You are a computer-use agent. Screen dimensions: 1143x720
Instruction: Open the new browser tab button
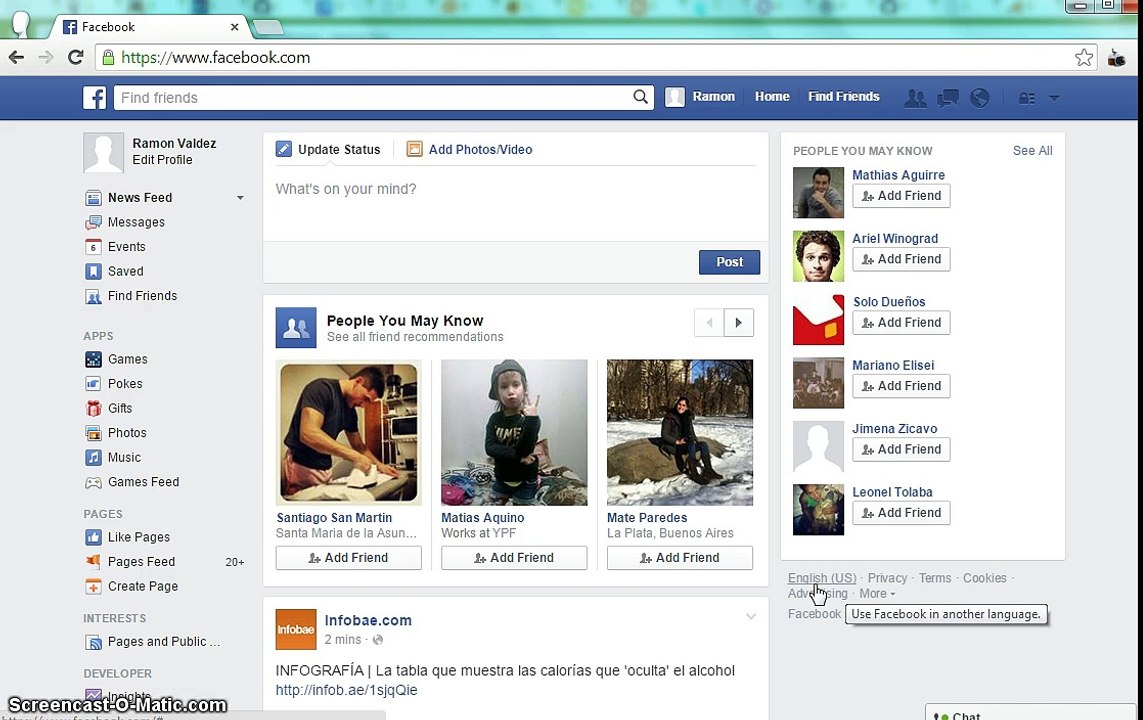268,28
